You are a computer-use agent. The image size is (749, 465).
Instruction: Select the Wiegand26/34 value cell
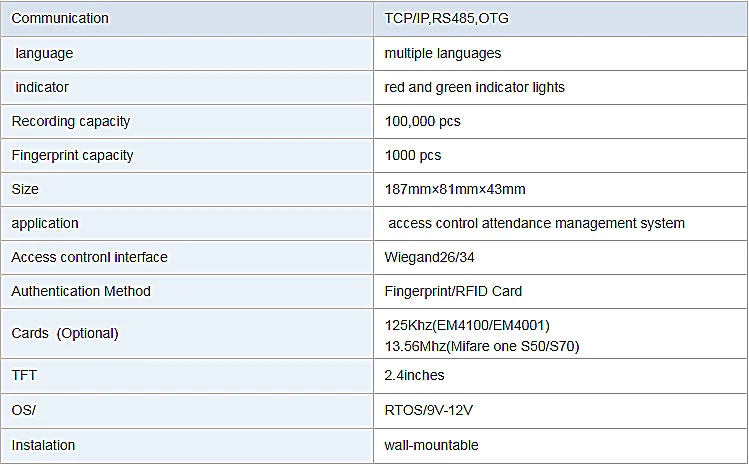(560, 258)
